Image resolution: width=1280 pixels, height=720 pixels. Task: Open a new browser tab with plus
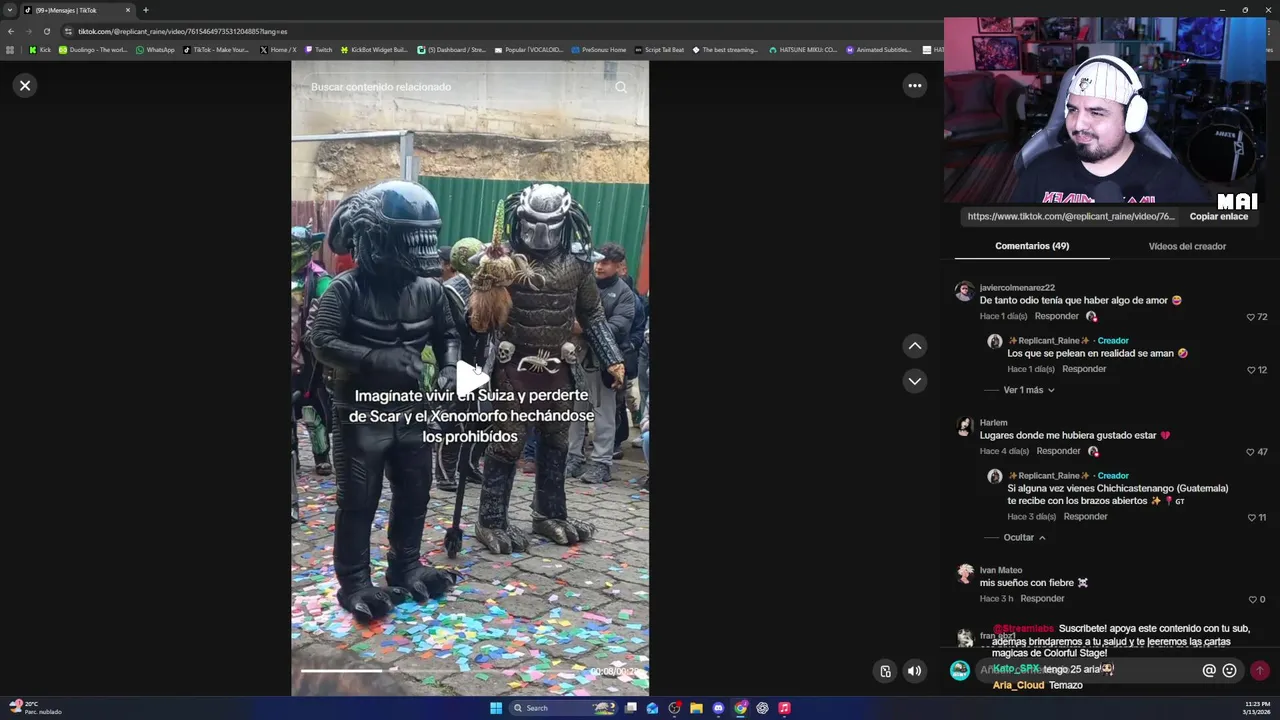145,10
